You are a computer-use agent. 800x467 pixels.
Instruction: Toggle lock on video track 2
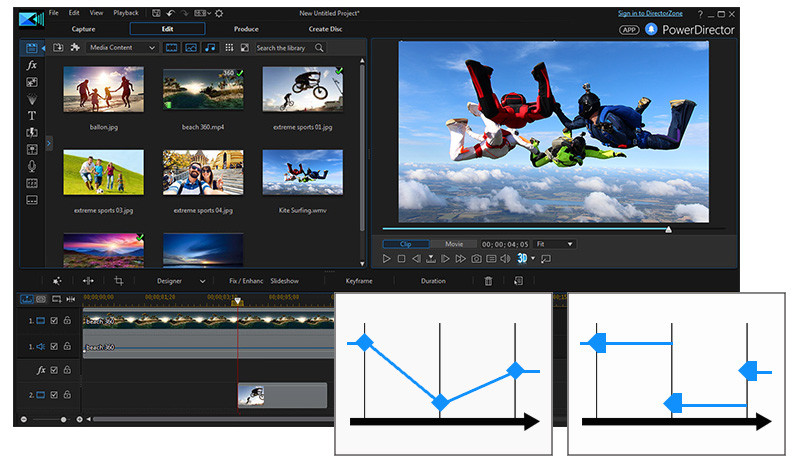point(67,395)
